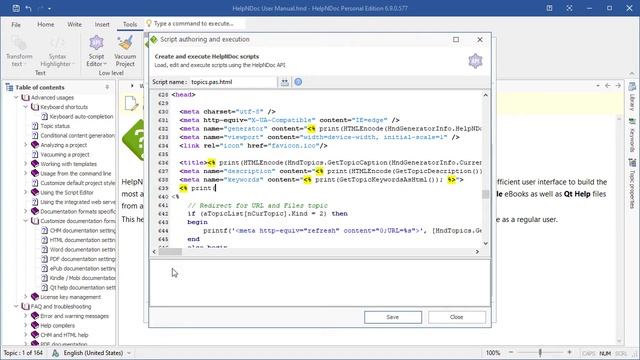
Task: Expand Usage from the command line node
Action: click(x=26, y=173)
